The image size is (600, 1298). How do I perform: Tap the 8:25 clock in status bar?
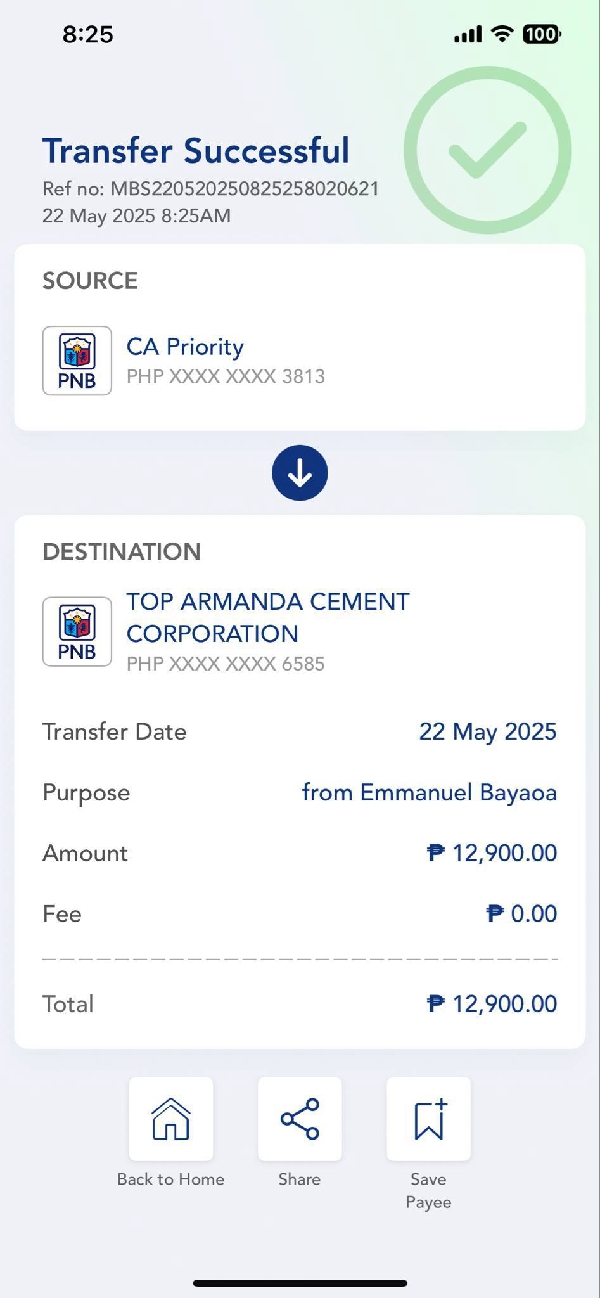point(88,34)
